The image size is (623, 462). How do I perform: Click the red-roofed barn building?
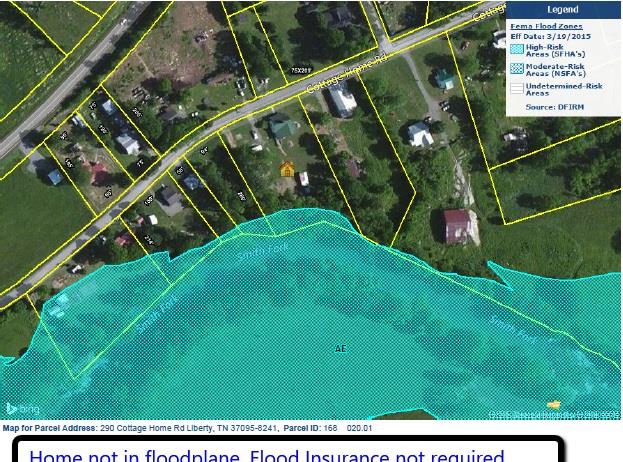point(457,226)
